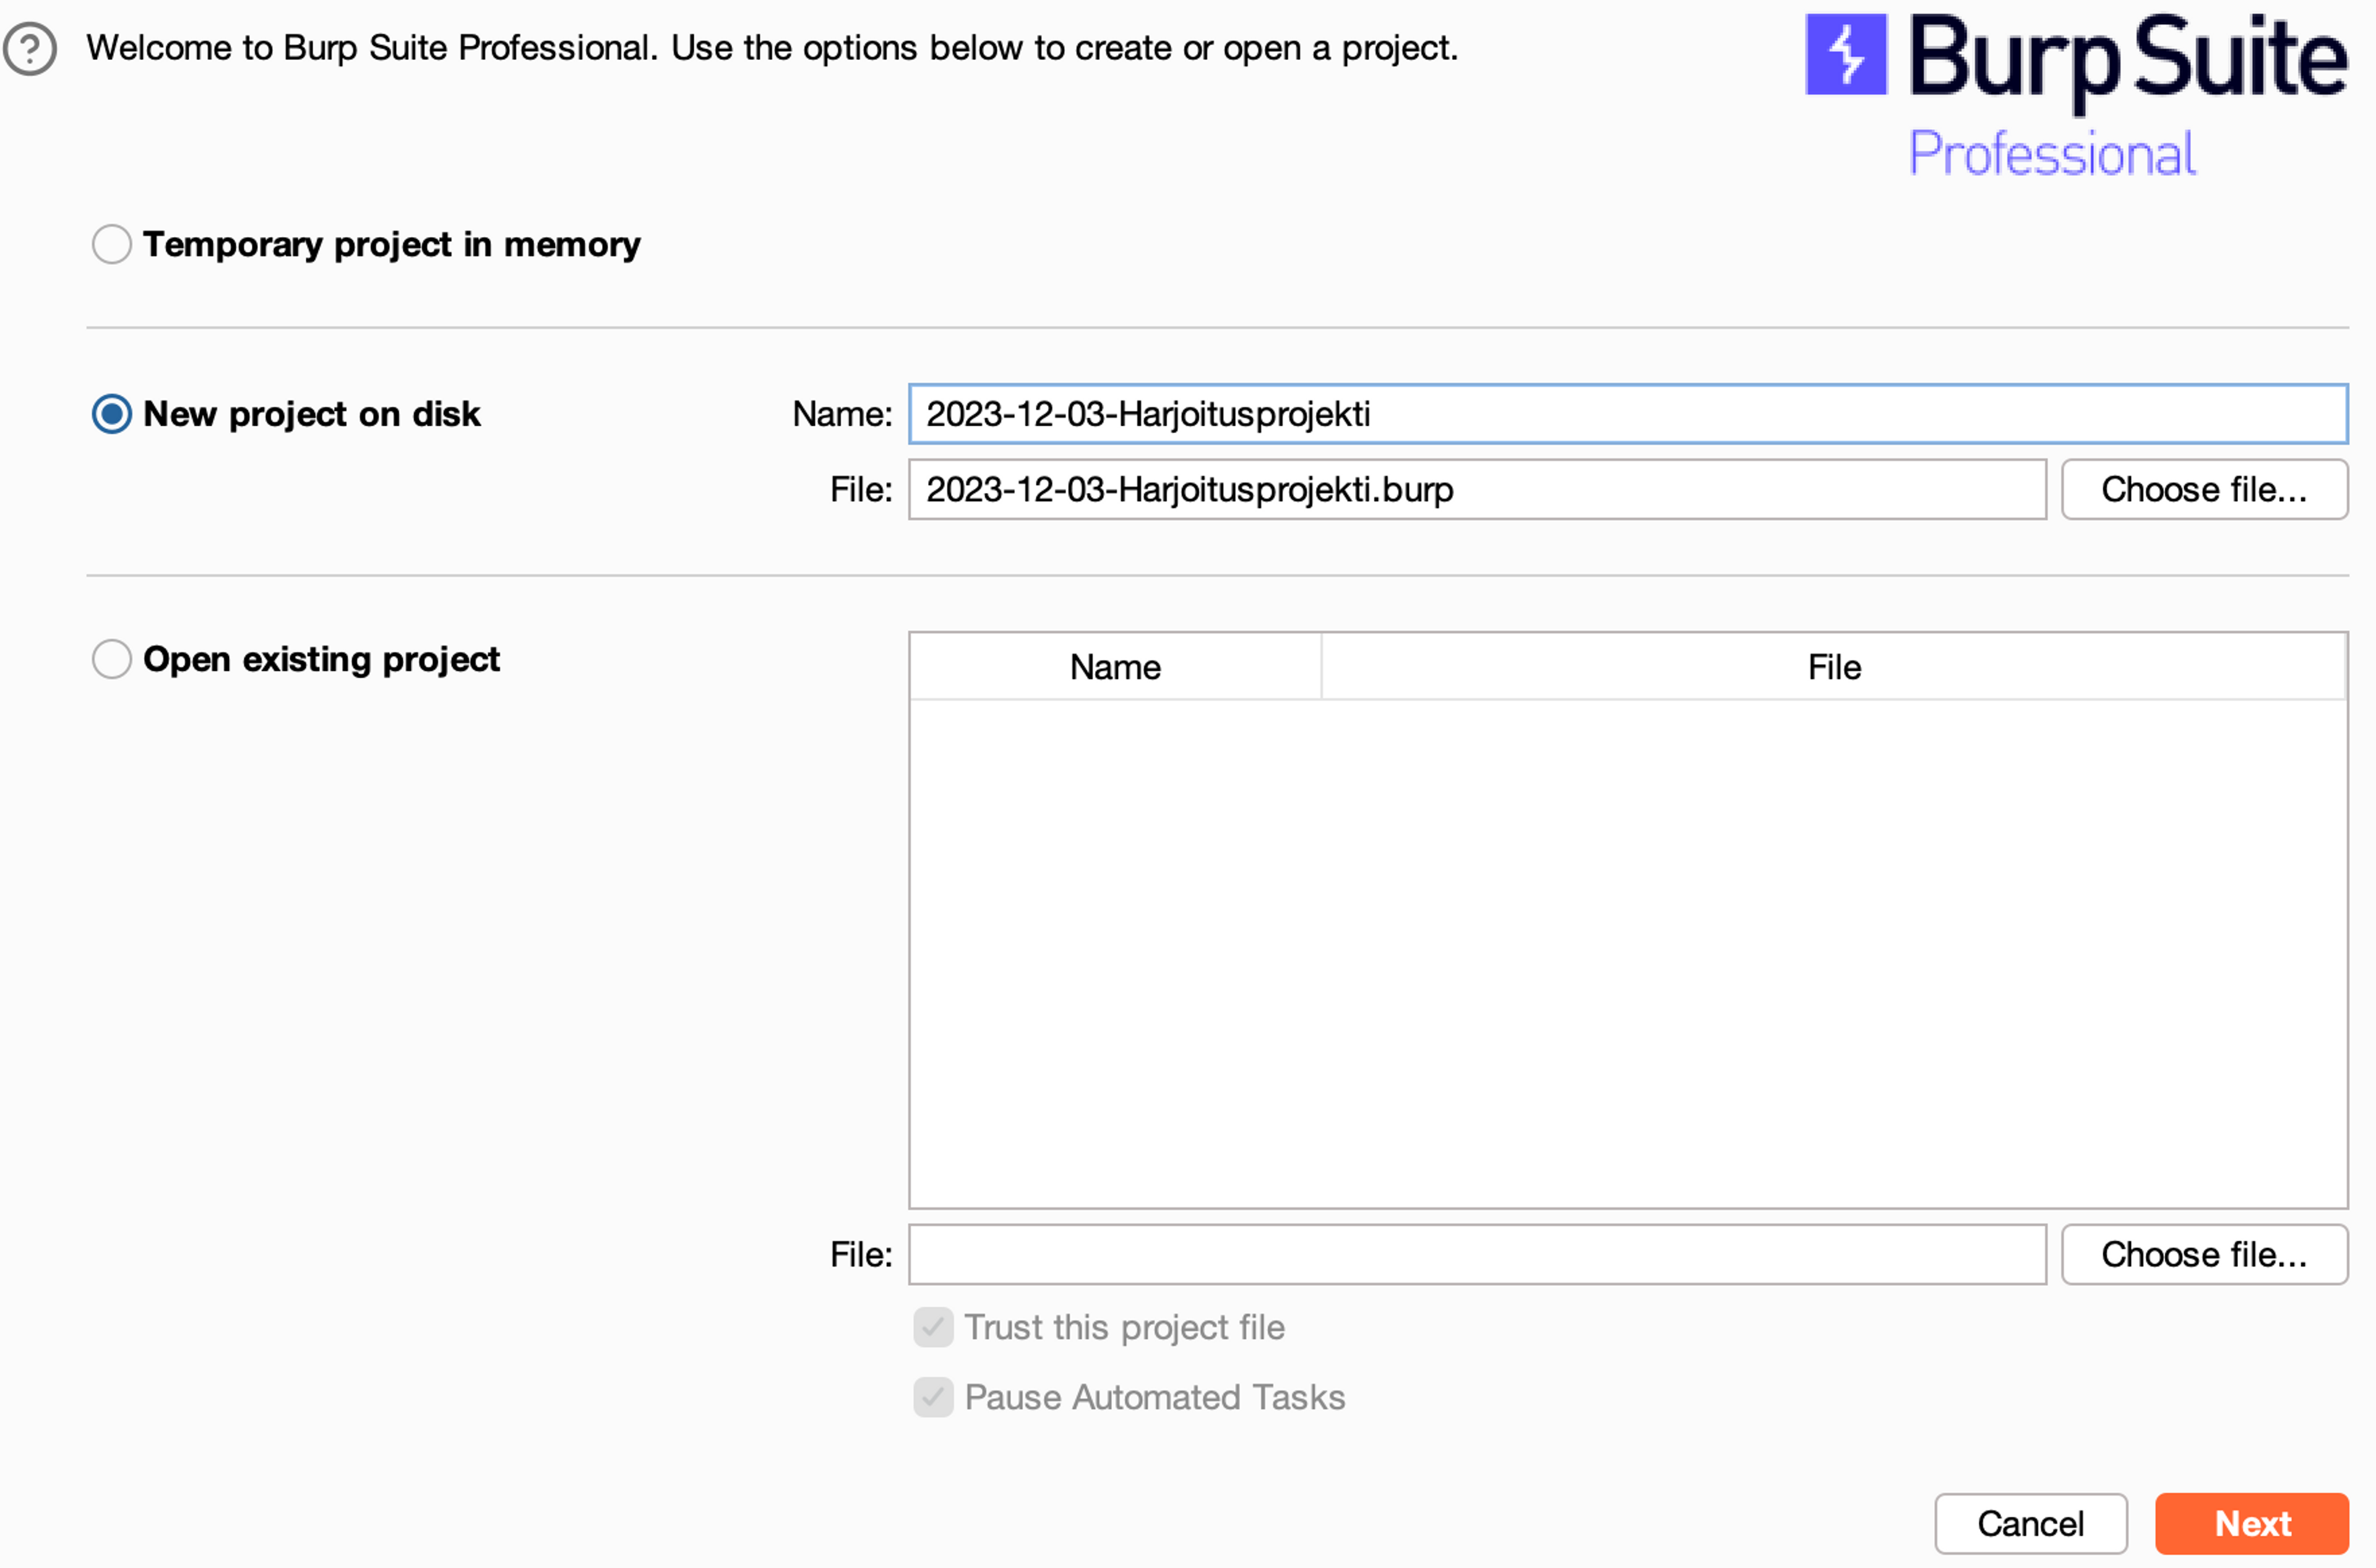The height and width of the screenshot is (1568, 2376).
Task: Toggle Pause Automated Tasks checkbox
Action: click(933, 1397)
